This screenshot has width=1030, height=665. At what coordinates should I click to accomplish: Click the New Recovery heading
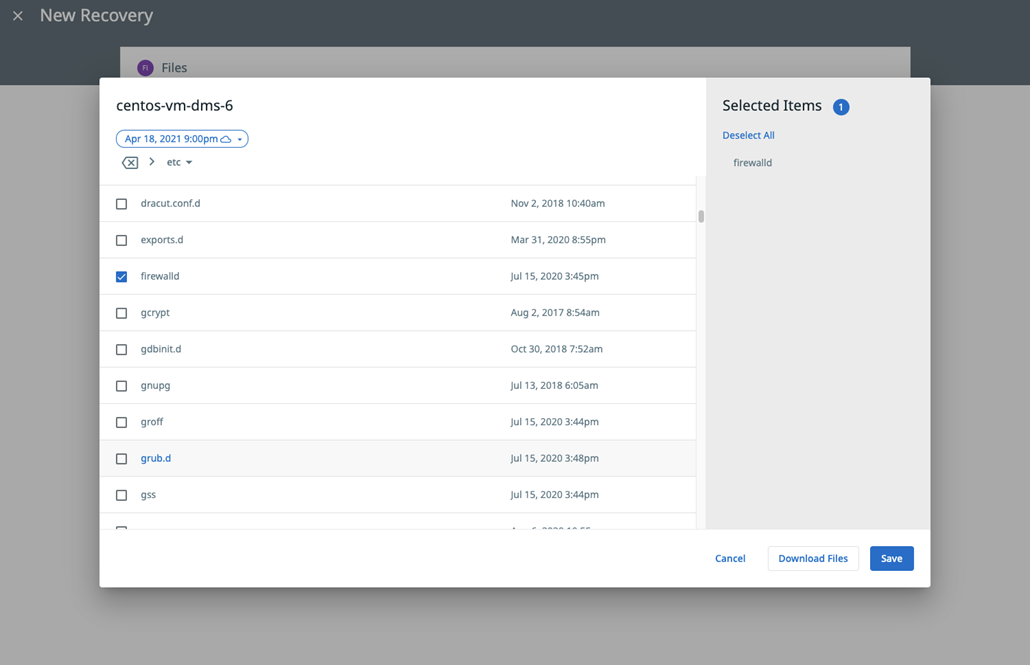[x=97, y=16]
